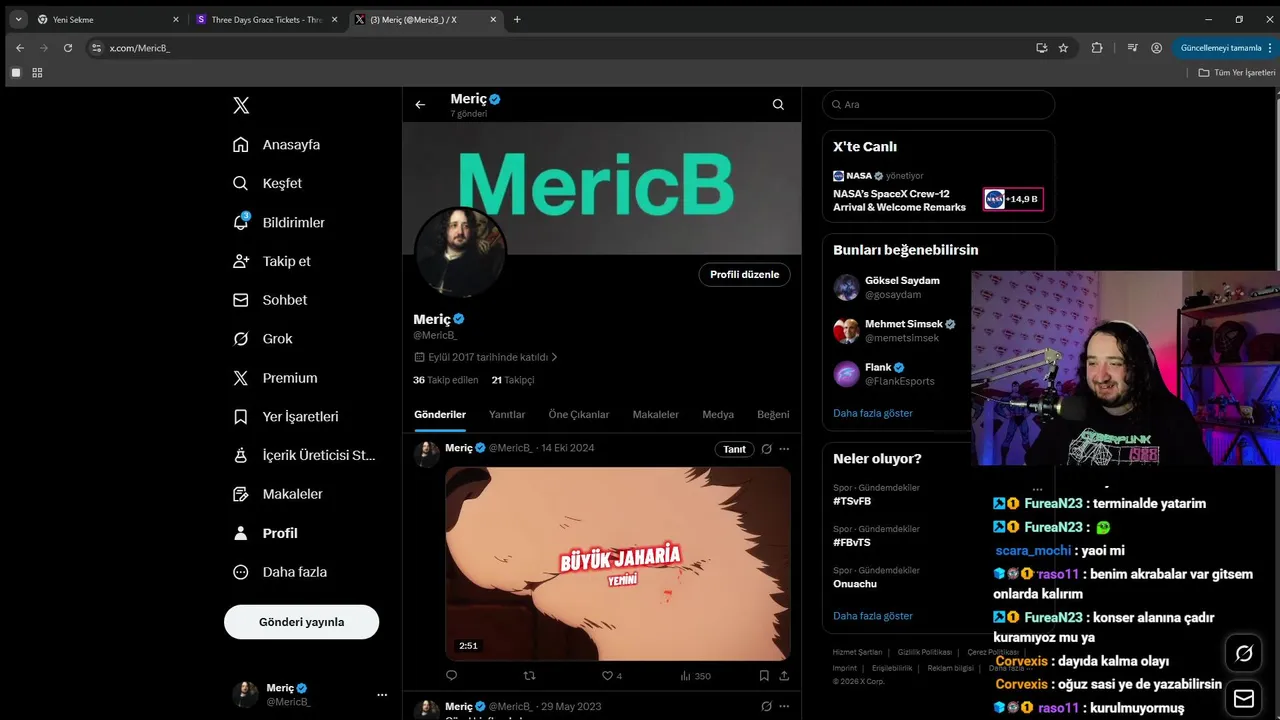The image size is (1280, 720).
Task: Open İçerik Üreticisi Stüdyosu item
Action: point(304,455)
